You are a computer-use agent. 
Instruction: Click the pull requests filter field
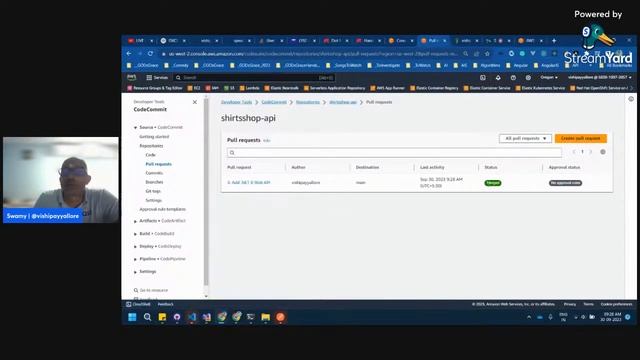pos(394,153)
